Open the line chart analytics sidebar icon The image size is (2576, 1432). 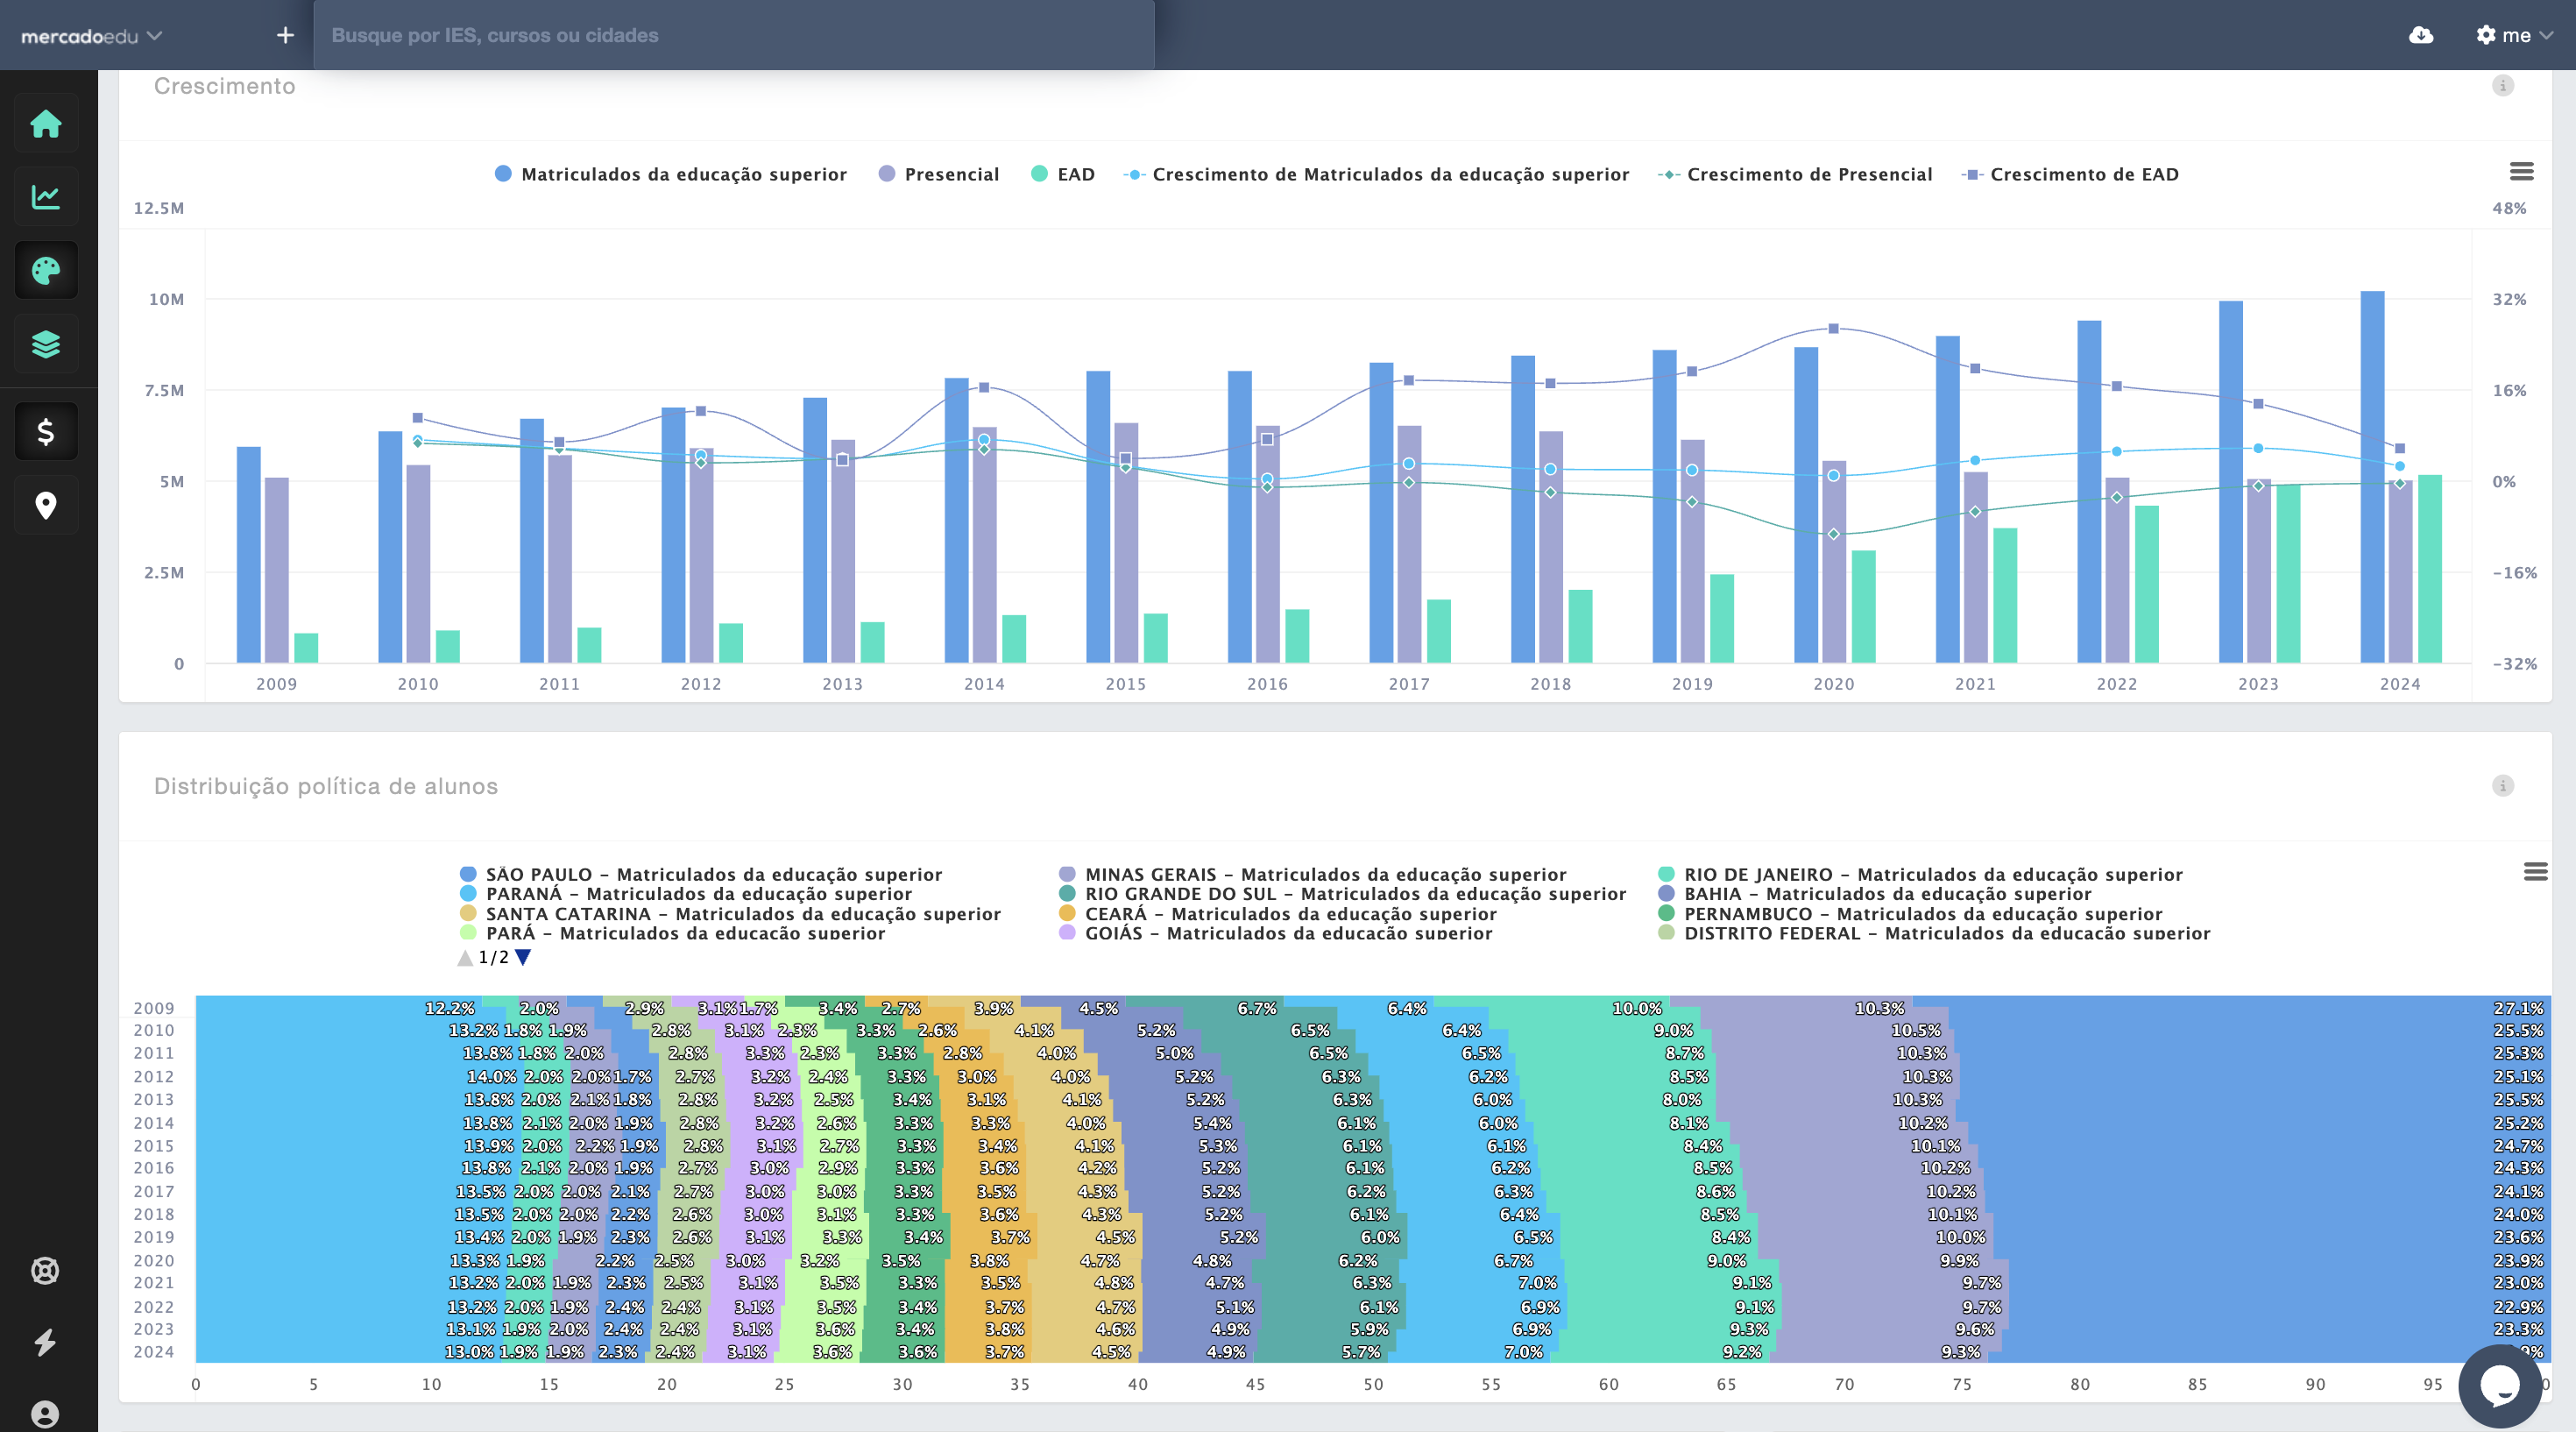46,197
